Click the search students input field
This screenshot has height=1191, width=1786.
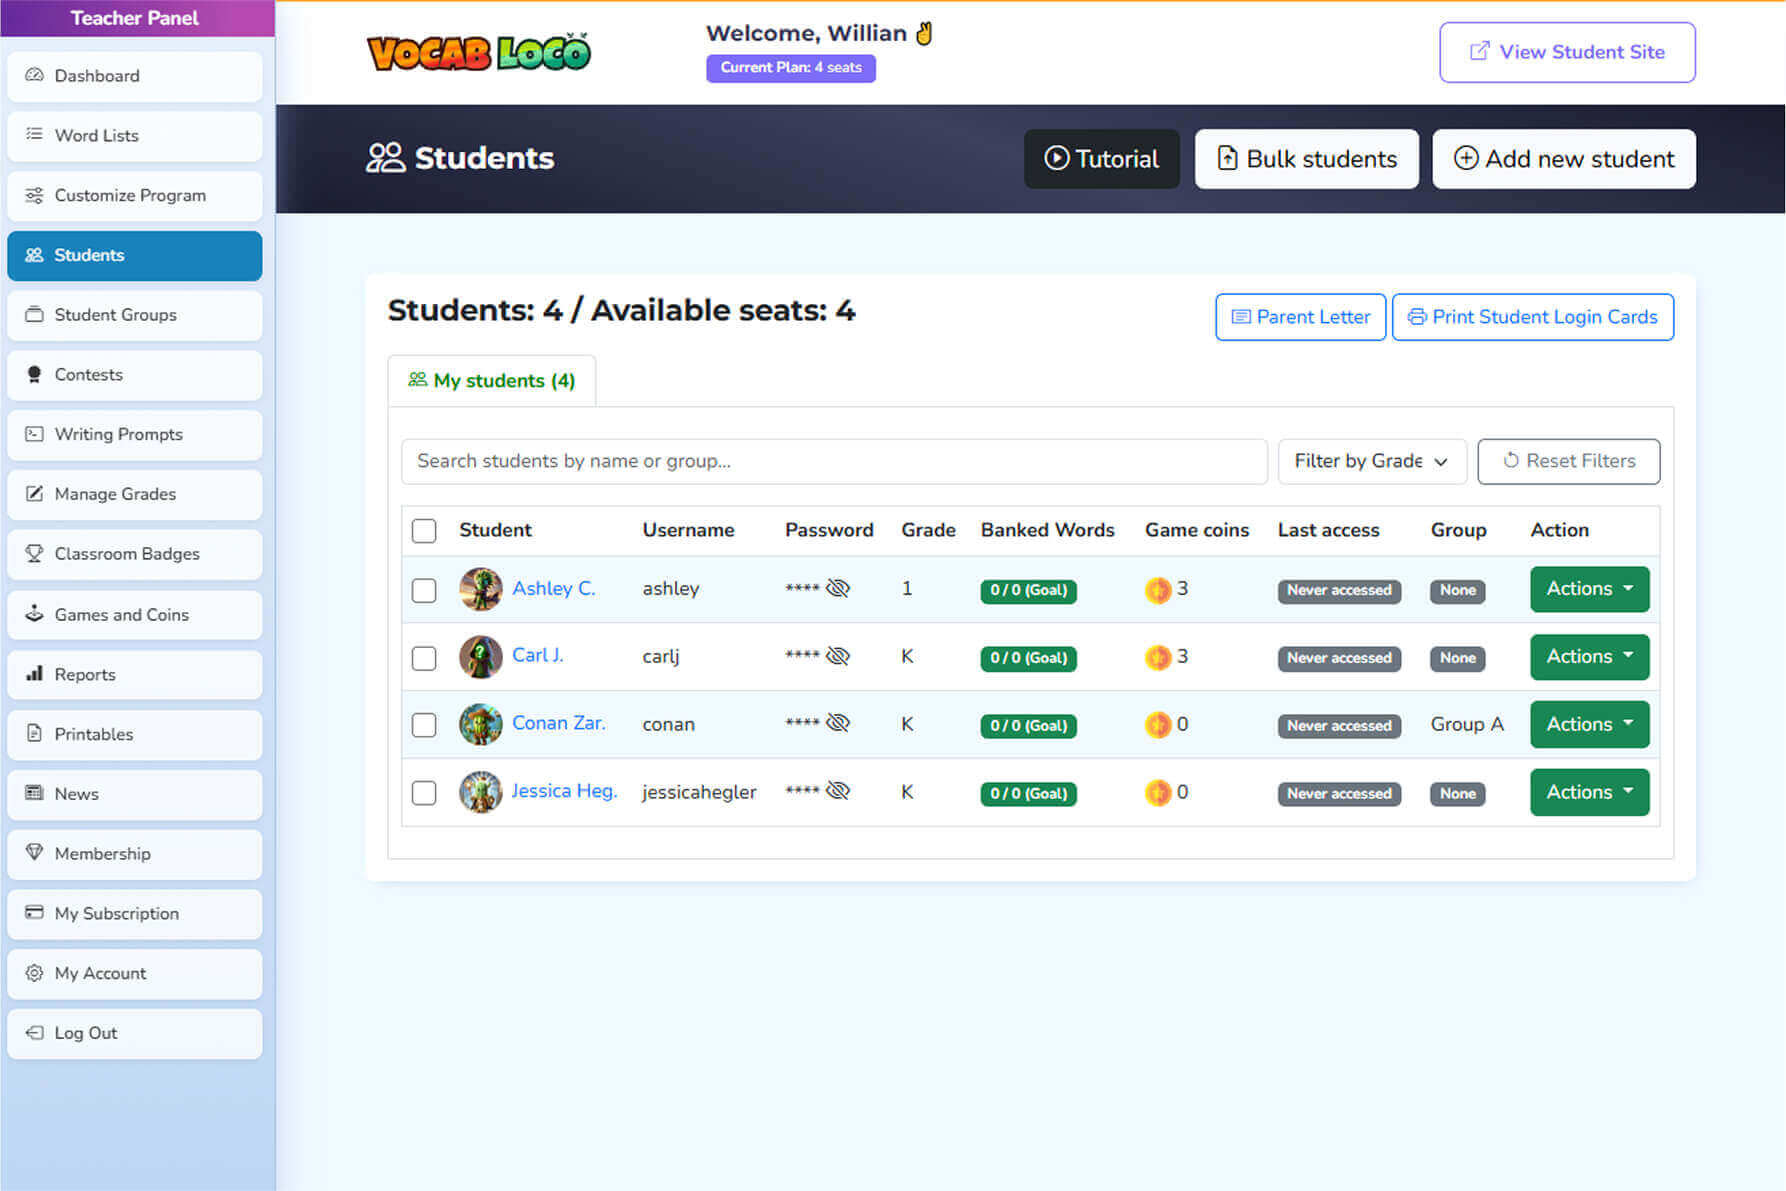(833, 461)
